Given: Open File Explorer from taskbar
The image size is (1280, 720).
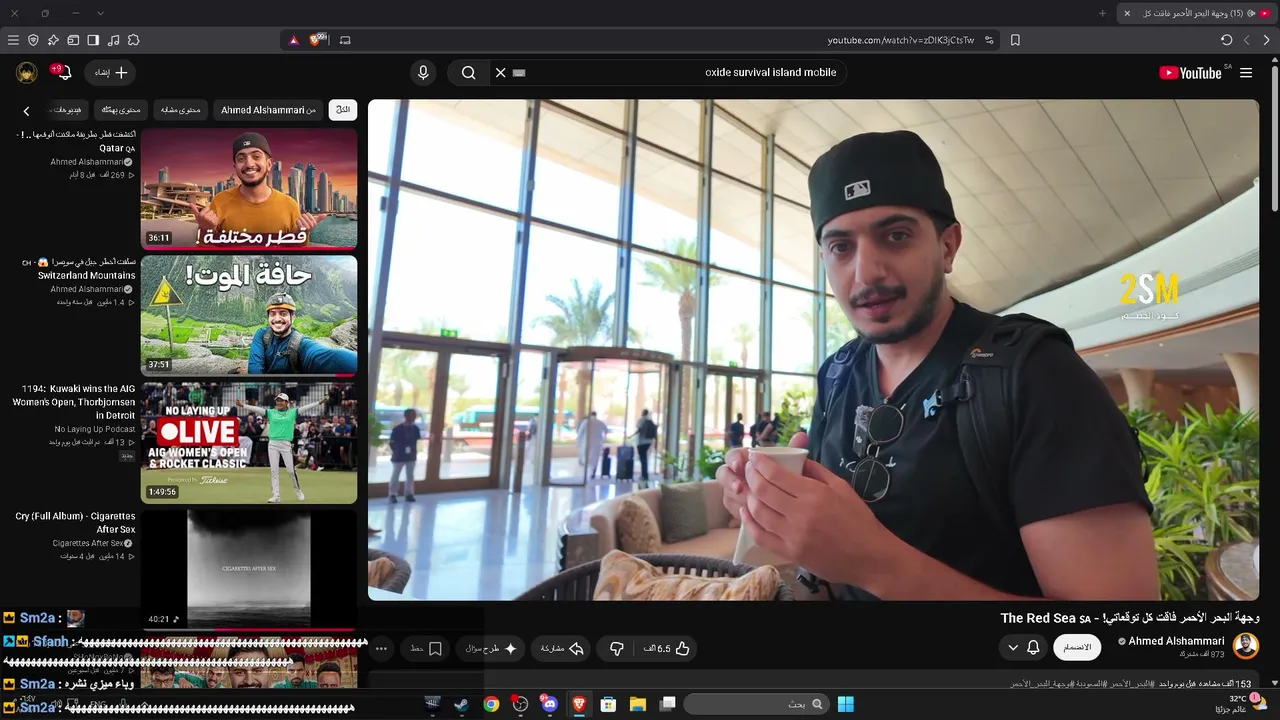Looking at the screenshot, I should pos(638,704).
